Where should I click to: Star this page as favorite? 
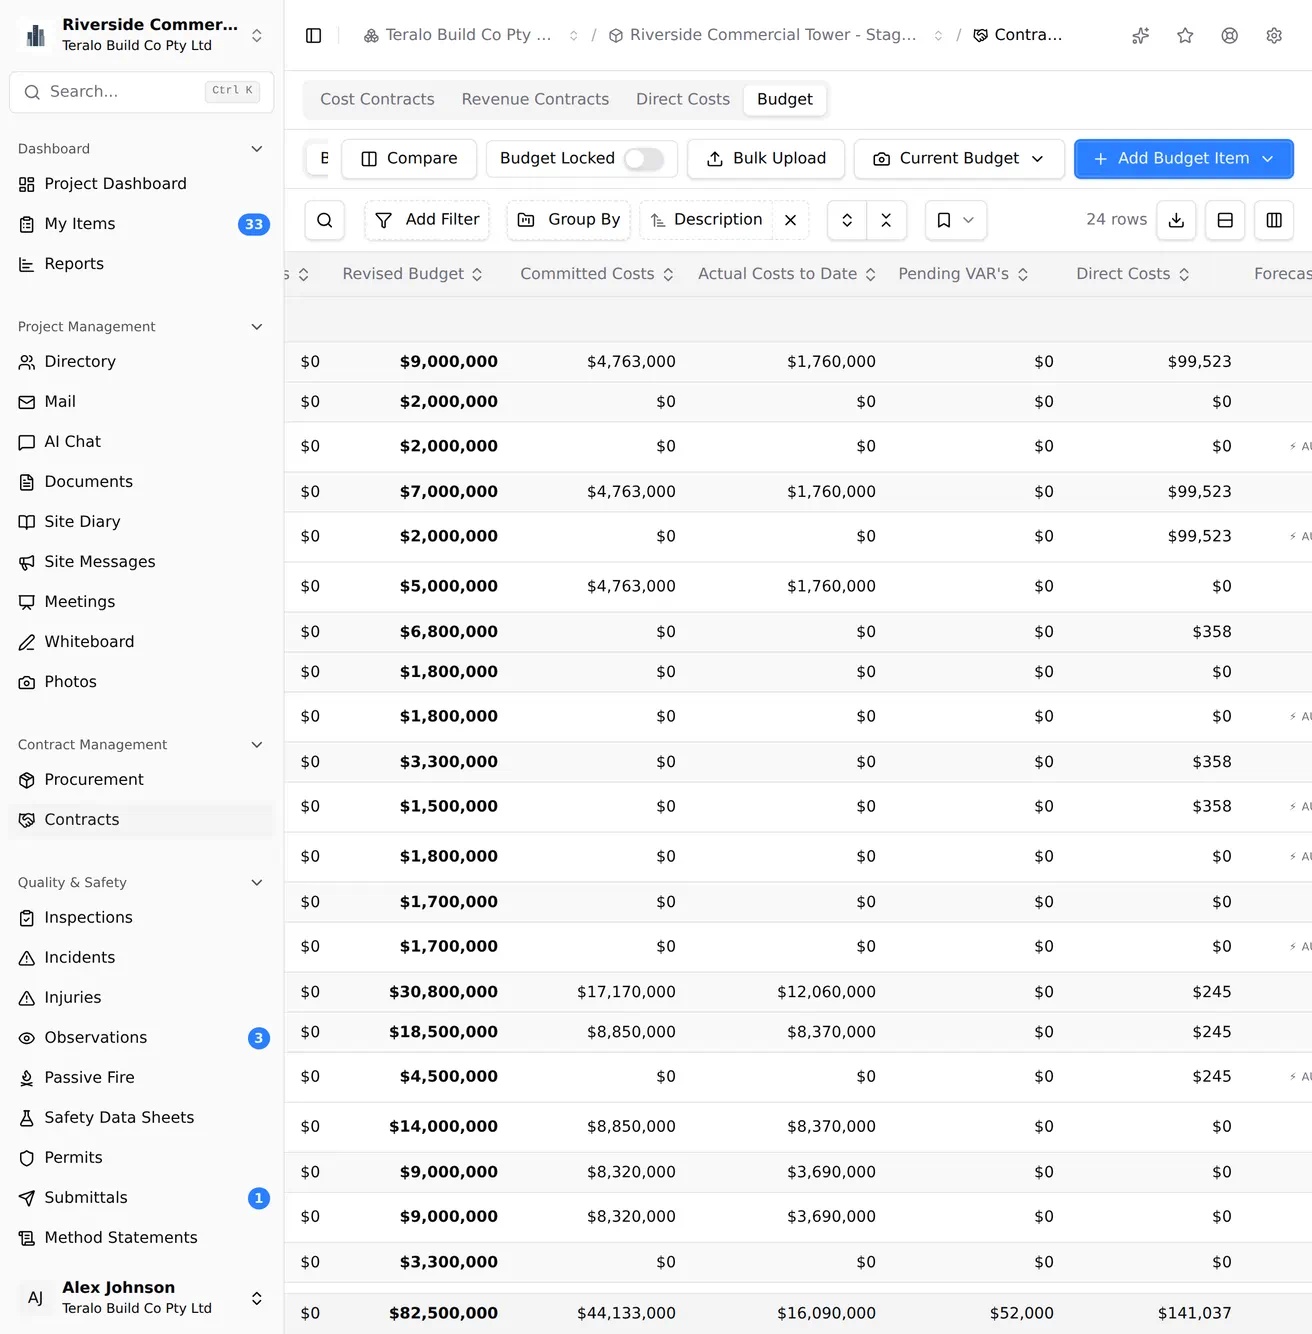pos(1185,35)
